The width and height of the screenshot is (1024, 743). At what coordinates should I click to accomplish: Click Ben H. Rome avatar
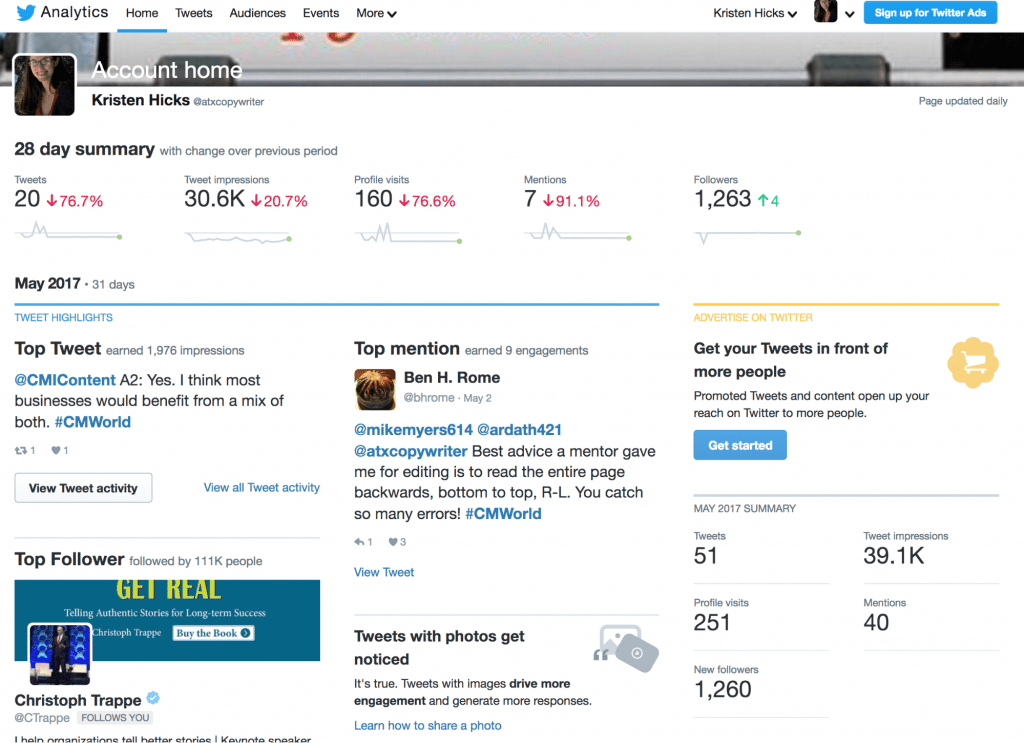tap(375, 389)
